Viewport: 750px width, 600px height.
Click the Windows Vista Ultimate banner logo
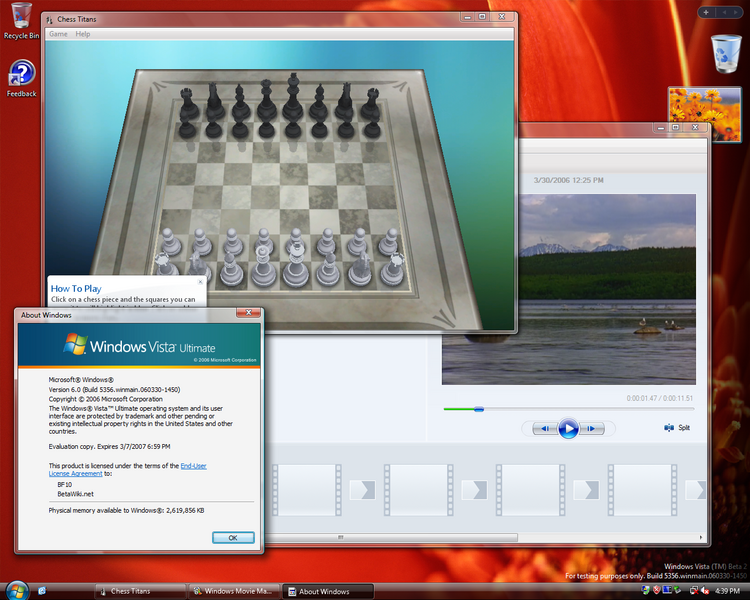click(x=139, y=345)
